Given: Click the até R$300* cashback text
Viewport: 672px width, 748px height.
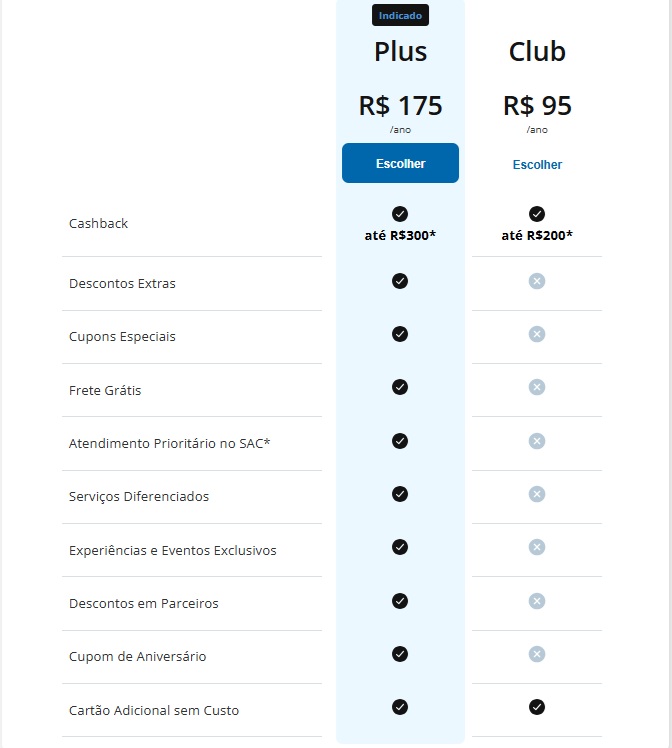Looking at the screenshot, I should [400, 235].
